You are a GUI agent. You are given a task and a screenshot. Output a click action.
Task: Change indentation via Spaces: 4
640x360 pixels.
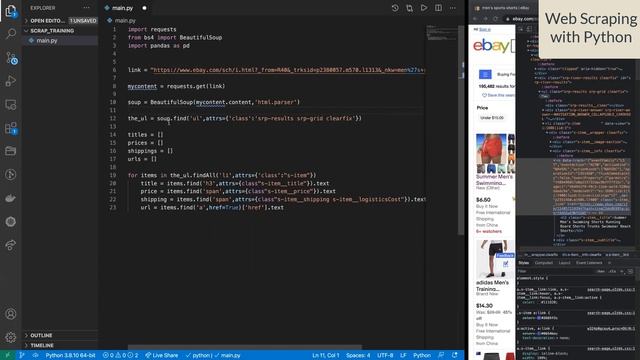pyautogui.click(x=358, y=355)
